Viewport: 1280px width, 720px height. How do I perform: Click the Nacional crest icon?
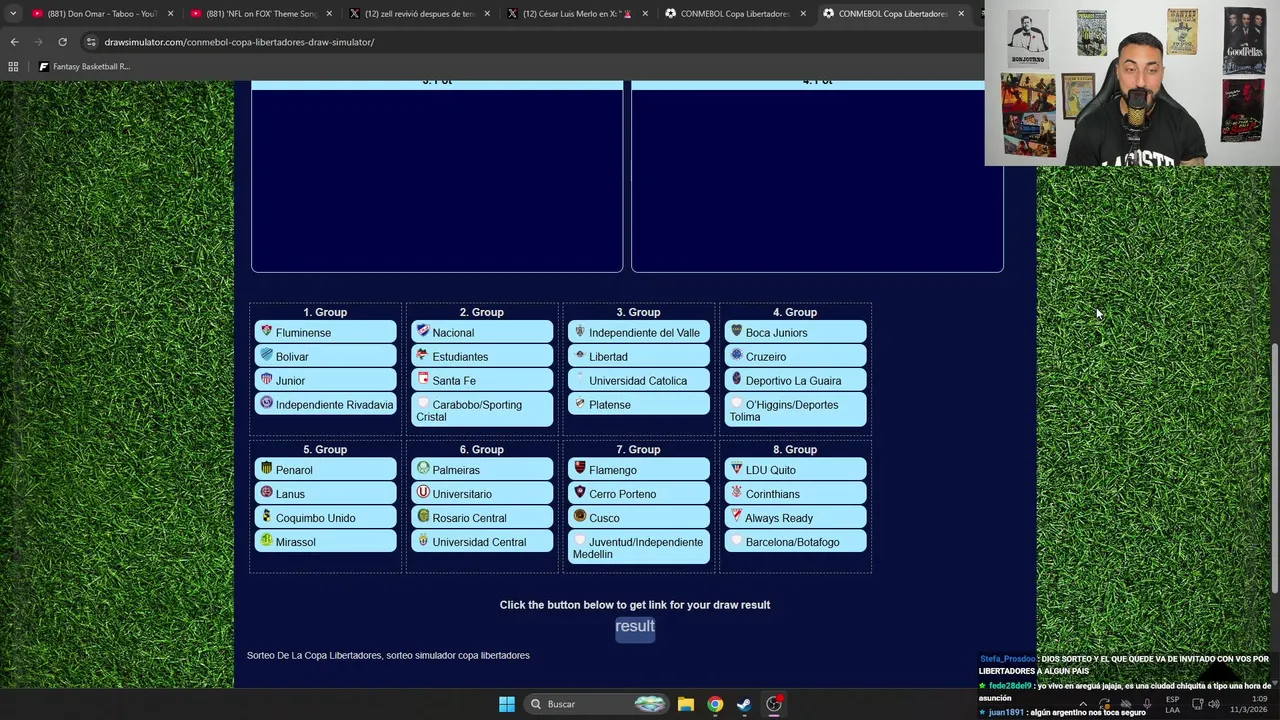423,331
